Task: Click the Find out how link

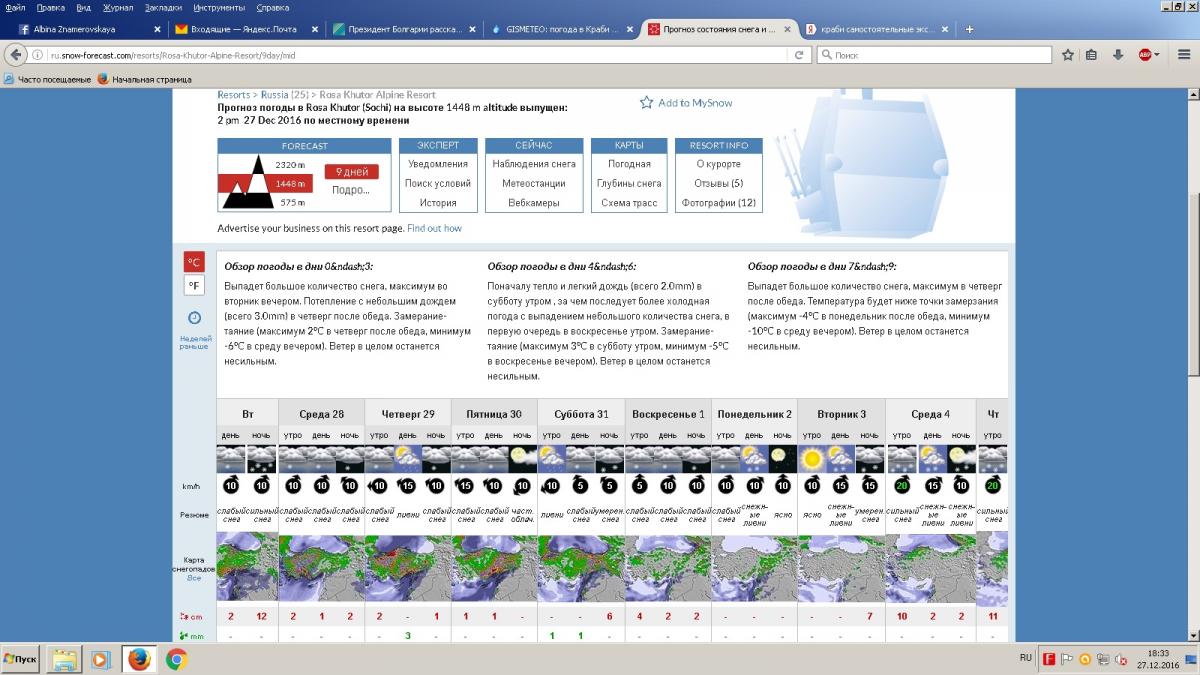Action: tap(434, 228)
